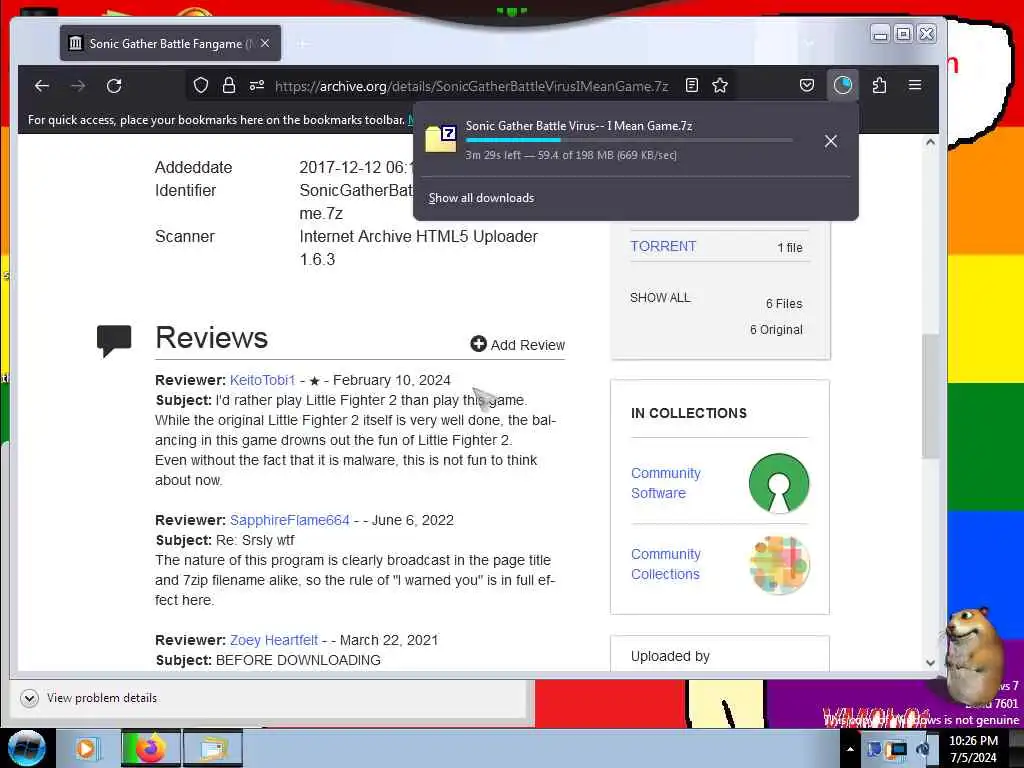Close the Sonic Gather Battle Fangame tab
Viewport: 1024px width, 768px height.
coord(265,43)
